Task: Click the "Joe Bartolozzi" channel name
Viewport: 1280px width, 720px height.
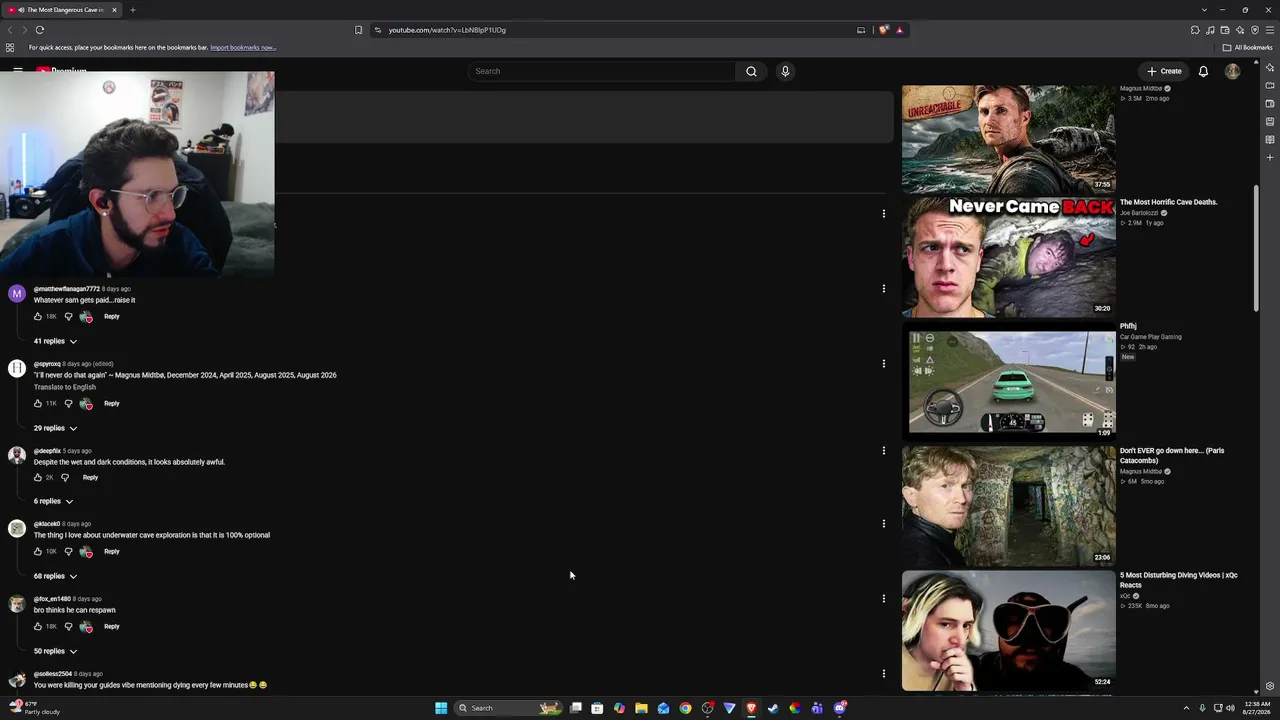Action: 1138,213
